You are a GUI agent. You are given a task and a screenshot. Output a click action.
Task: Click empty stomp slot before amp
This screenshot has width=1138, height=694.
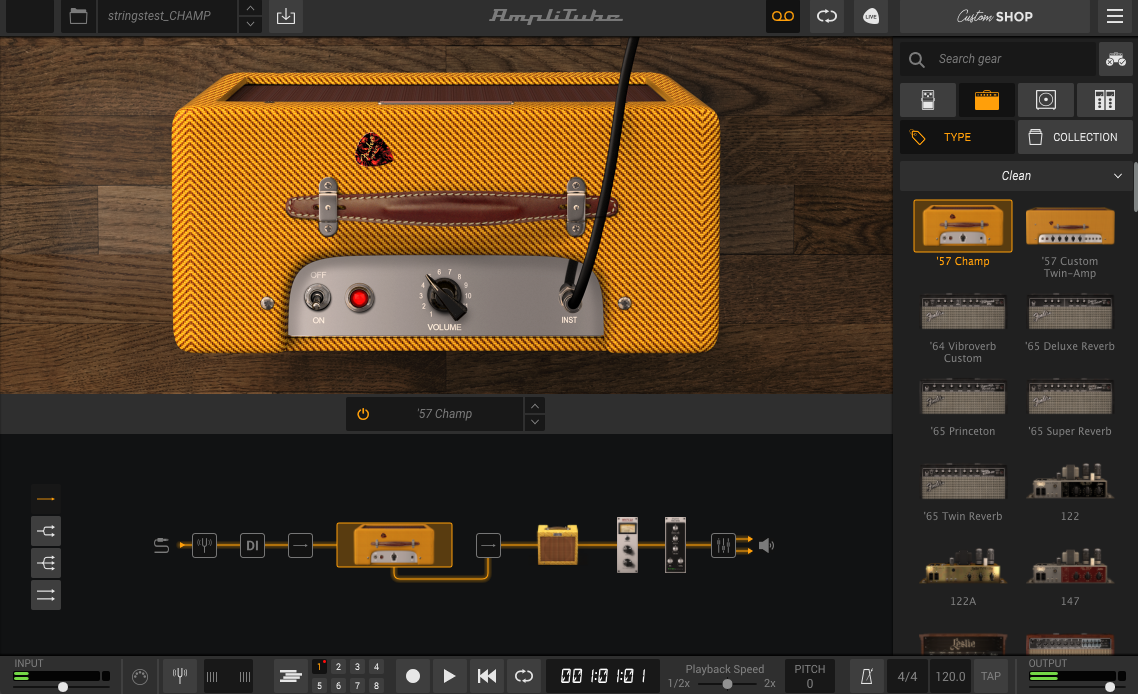click(300, 545)
